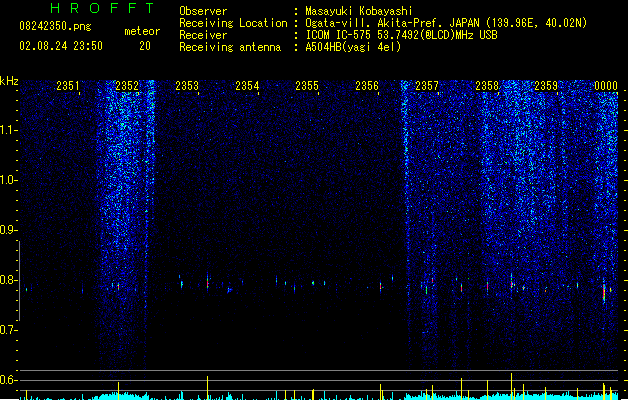
Task: Click the 2359 time marker
Action: pos(546,86)
